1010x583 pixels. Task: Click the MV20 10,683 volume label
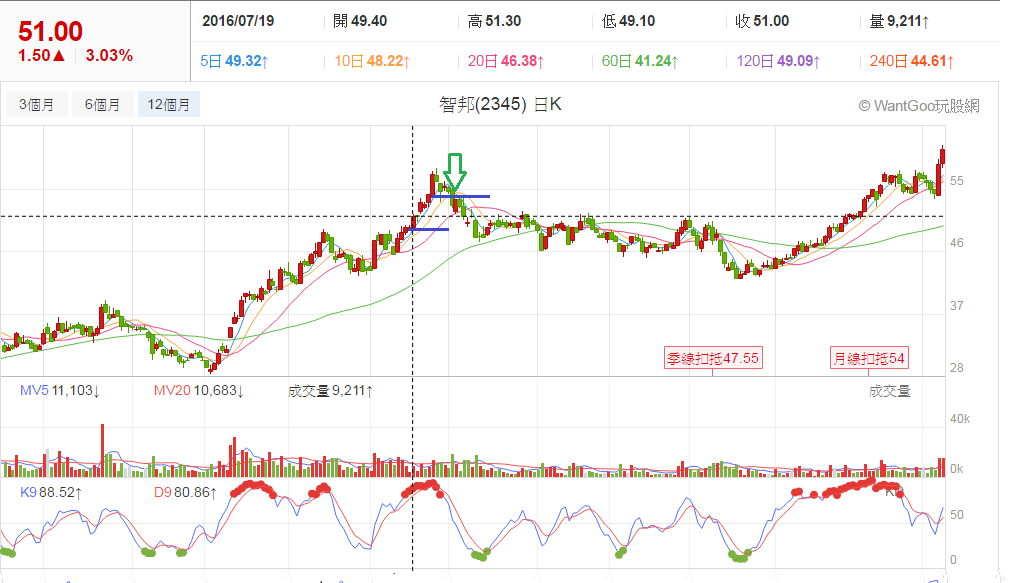click(198, 390)
